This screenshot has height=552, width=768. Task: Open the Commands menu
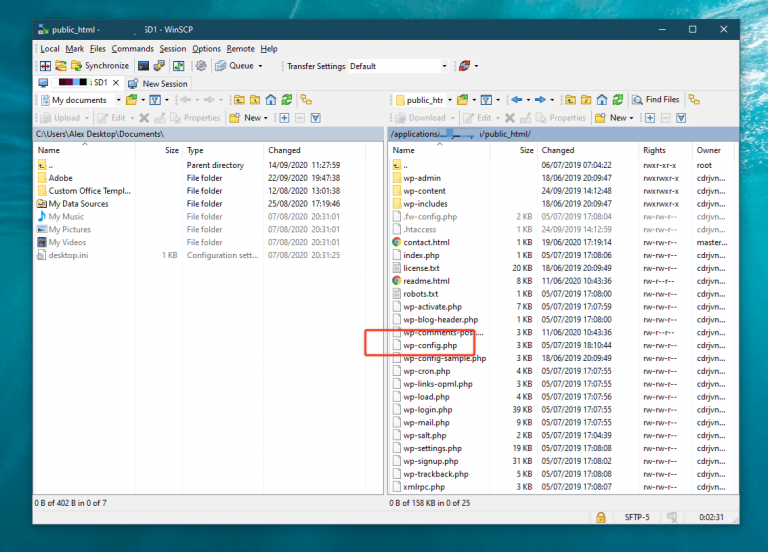click(132, 48)
